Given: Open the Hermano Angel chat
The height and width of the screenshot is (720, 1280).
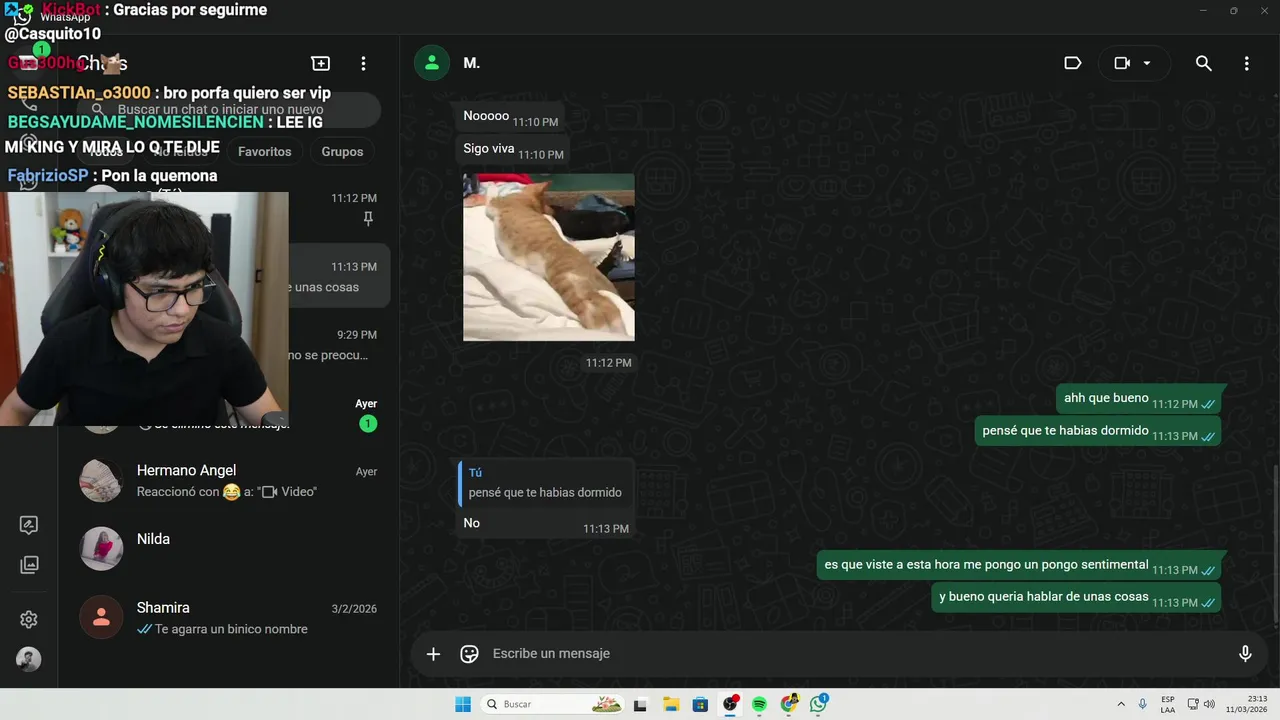Looking at the screenshot, I should (228, 481).
